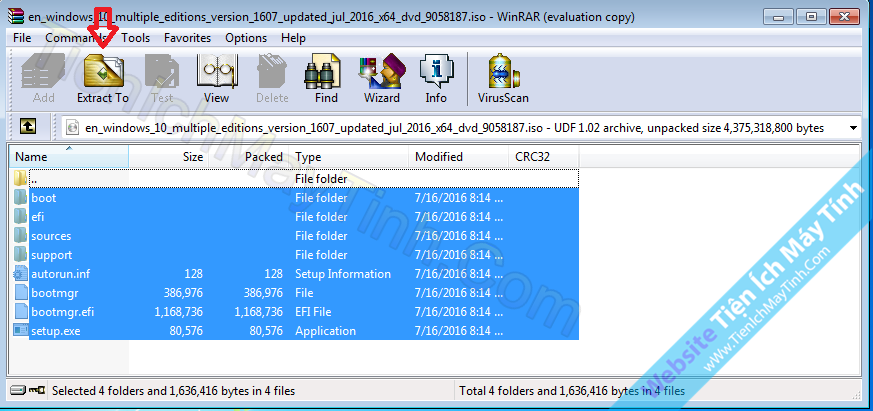Select the 'bootmgr.efi' file name
The image size is (873, 411).
[63, 311]
